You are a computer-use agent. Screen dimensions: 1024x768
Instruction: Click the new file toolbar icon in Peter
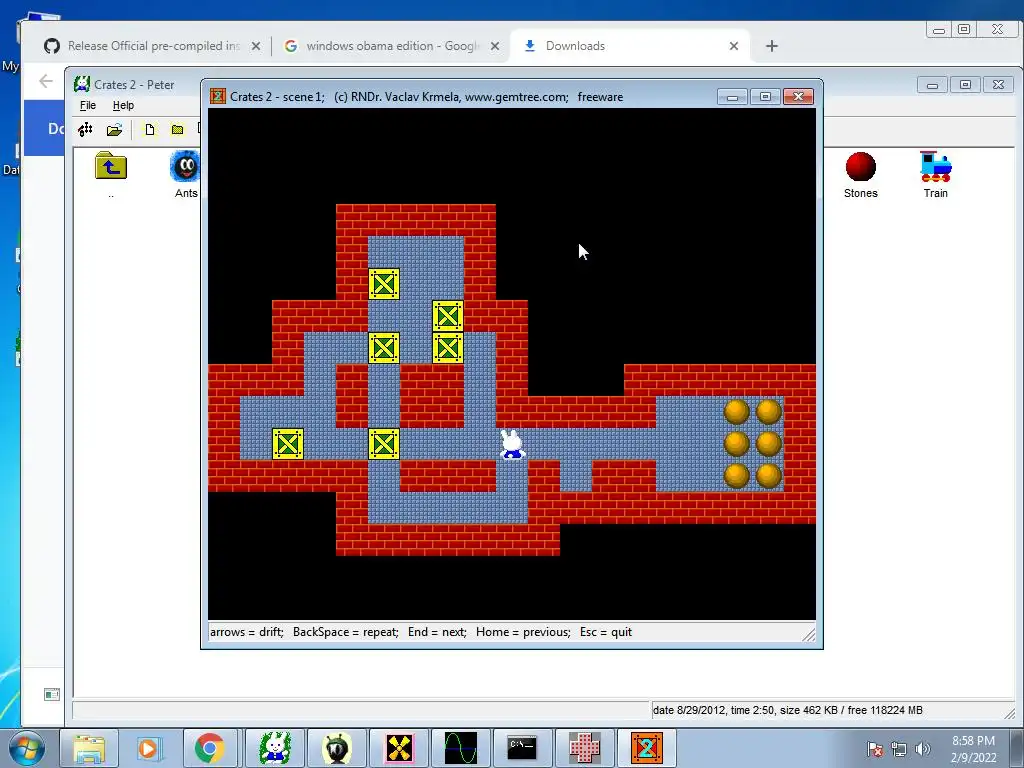(x=150, y=129)
